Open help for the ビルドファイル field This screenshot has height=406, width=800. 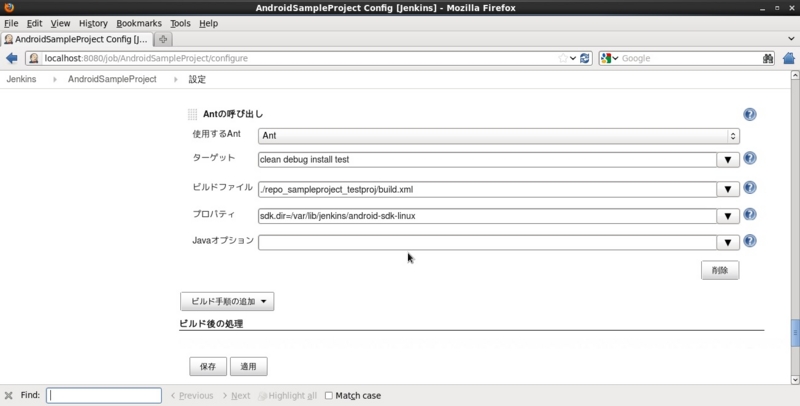(749, 188)
